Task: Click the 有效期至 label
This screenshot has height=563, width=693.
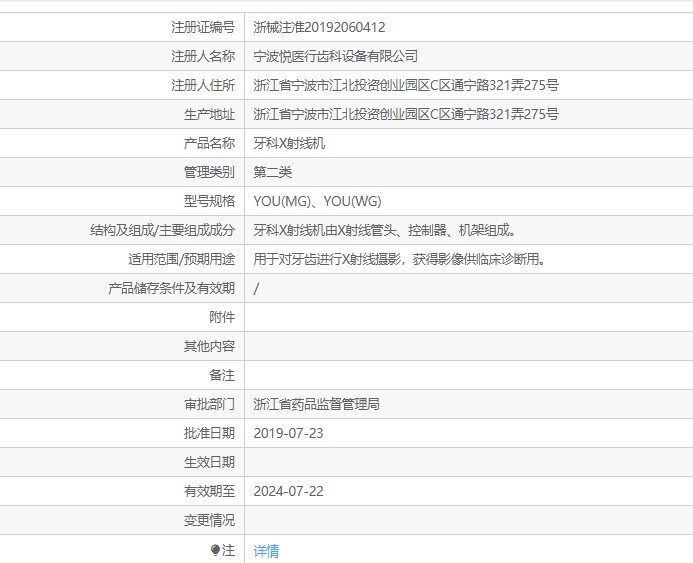Action: tap(209, 491)
